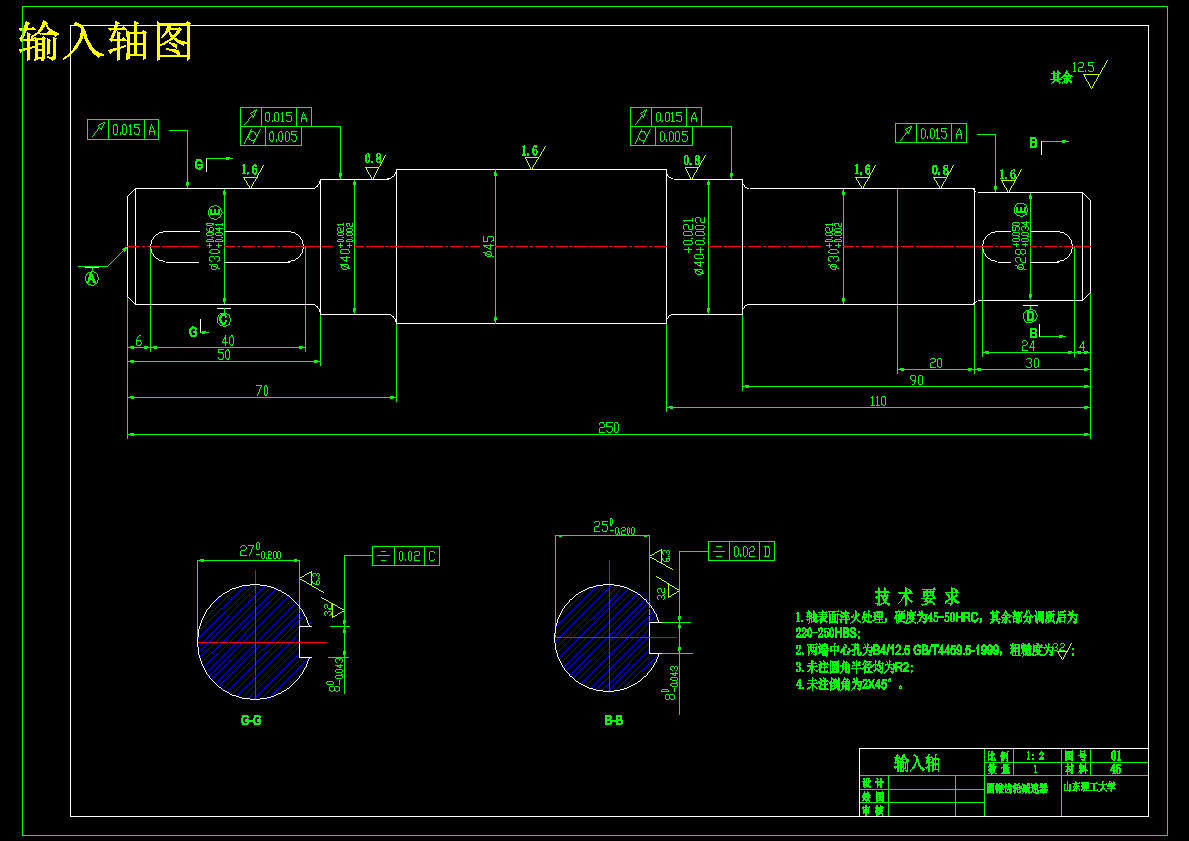Screen dimensions: 1189x841
Task: Click the "其余" 12.5 roughness note
Action: [1078, 74]
